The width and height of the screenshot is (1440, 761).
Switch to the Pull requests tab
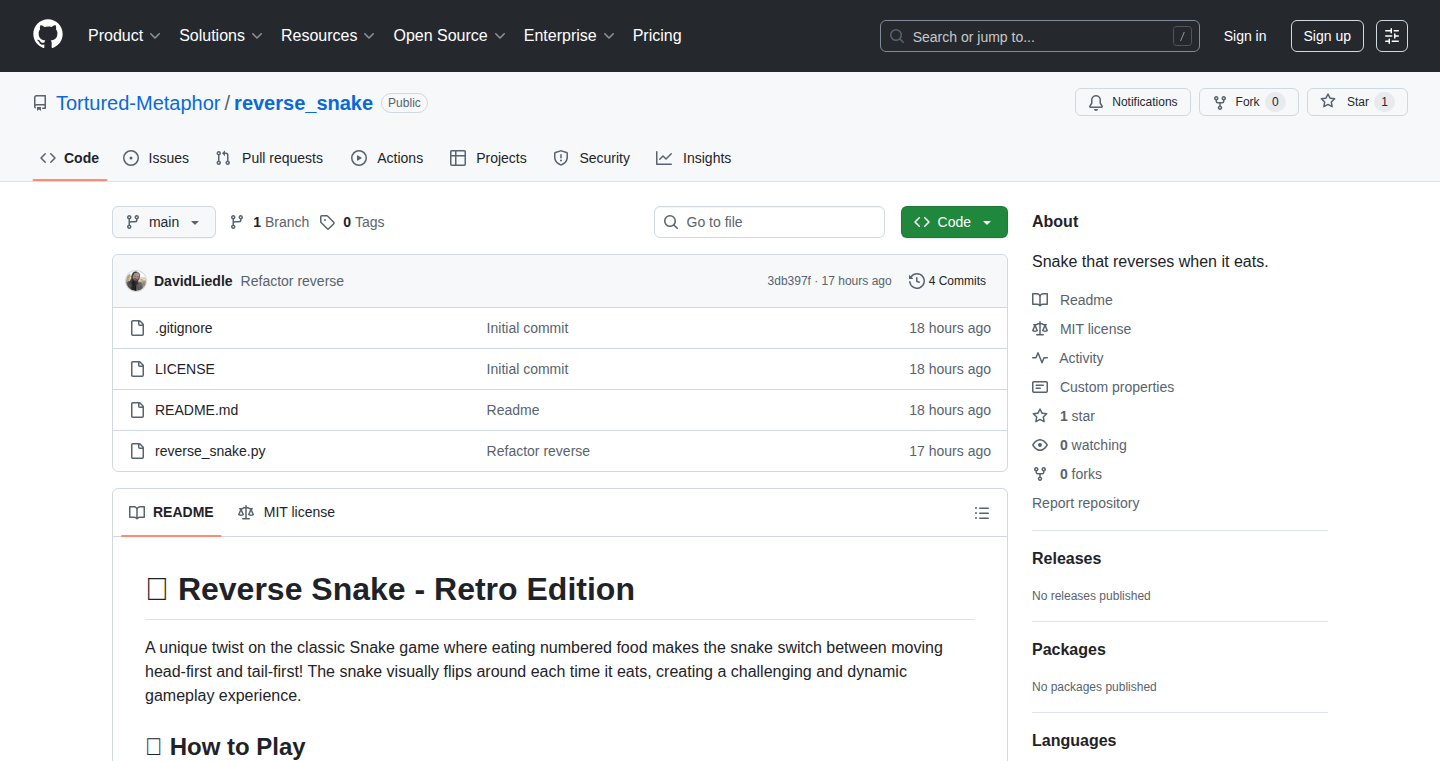(269, 158)
